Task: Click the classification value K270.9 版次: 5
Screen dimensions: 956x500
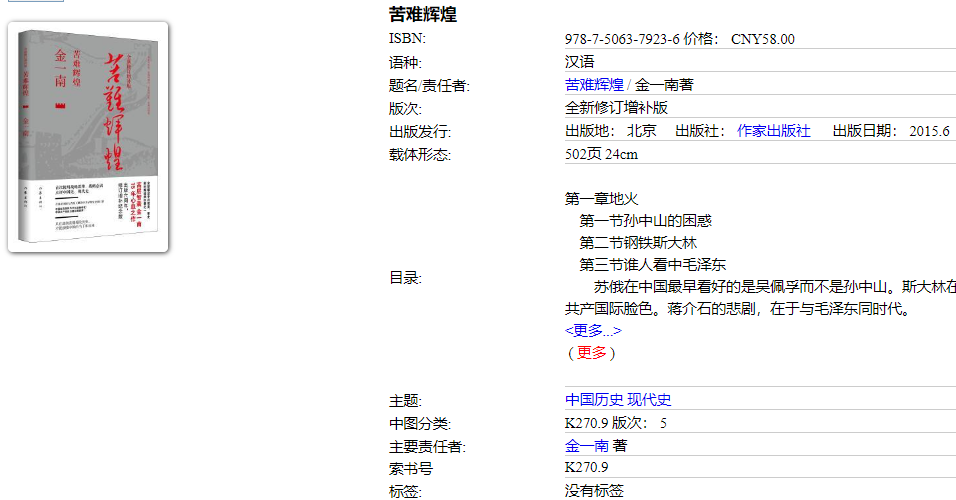Action: [616, 423]
